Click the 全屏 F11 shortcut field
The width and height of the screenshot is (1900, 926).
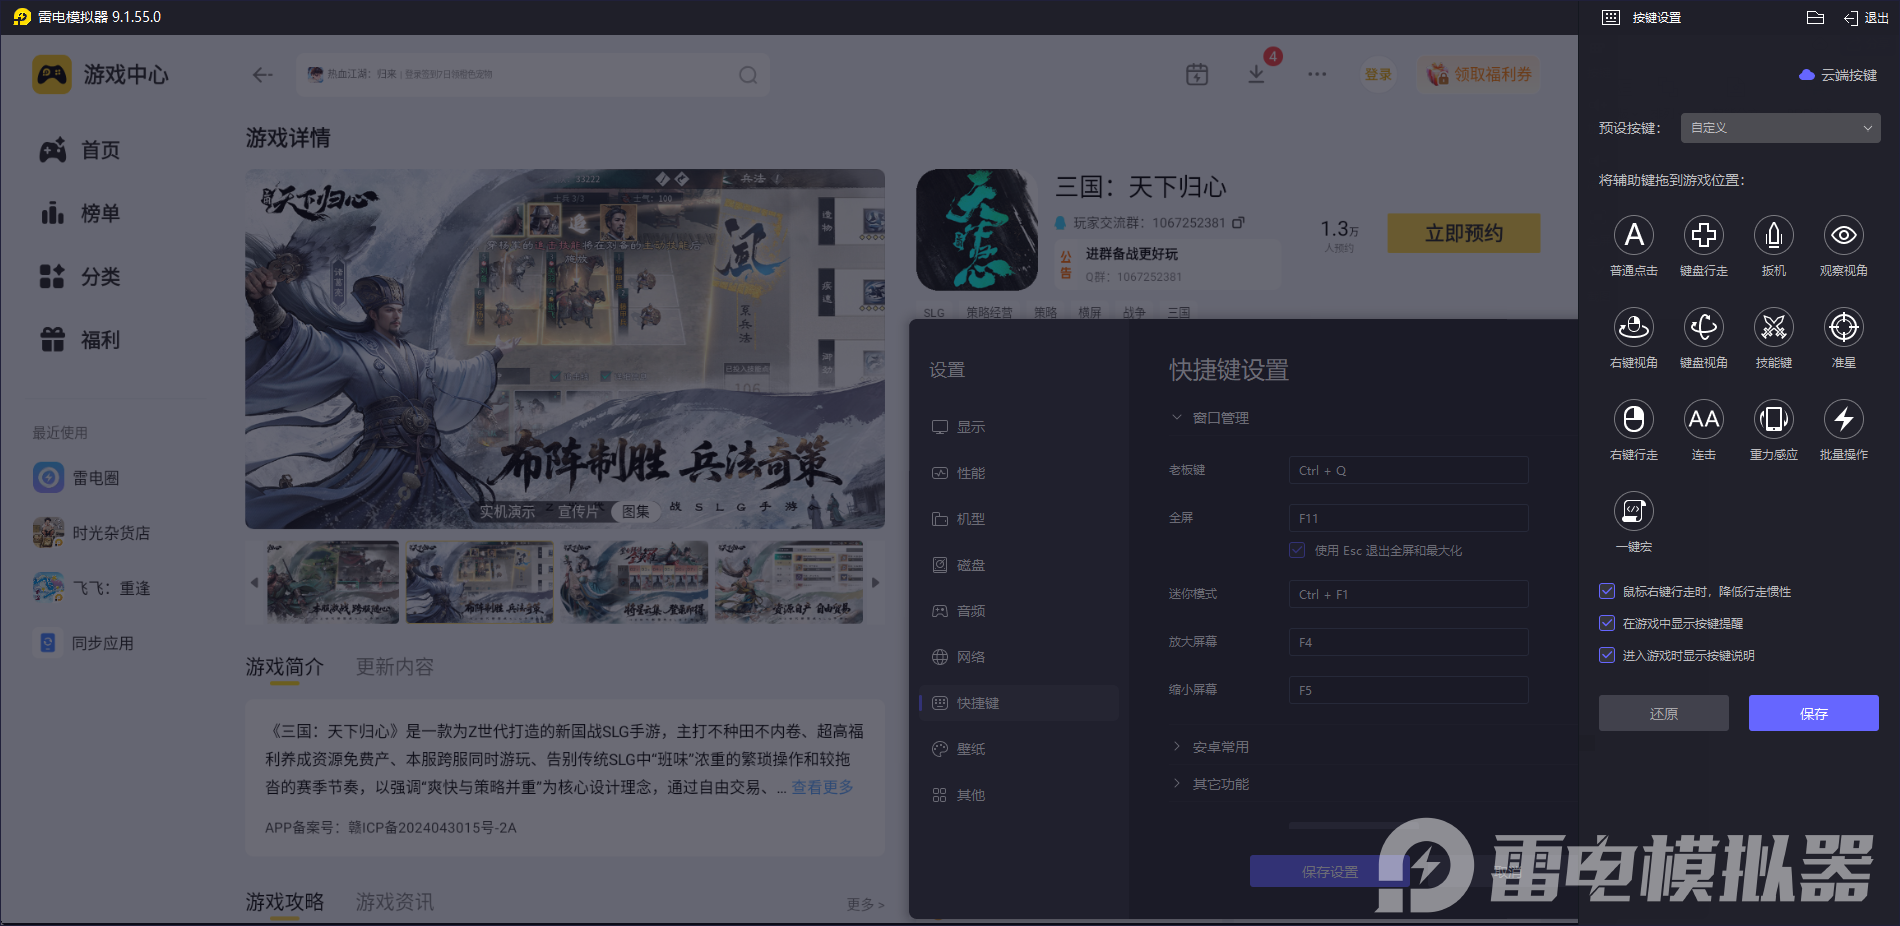click(1407, 518)
